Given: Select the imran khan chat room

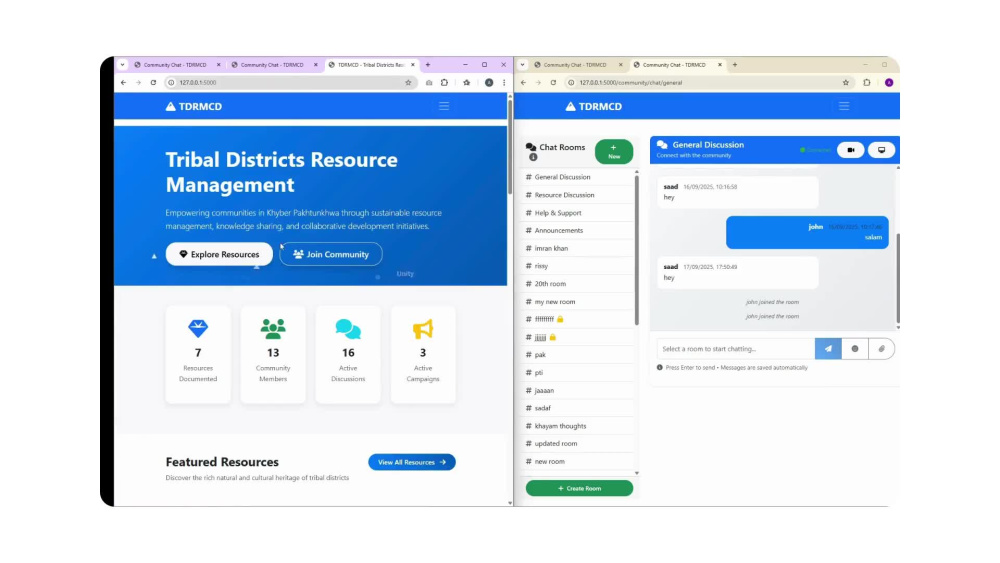Looking at the screenshot, I should (x=578, y=248).
